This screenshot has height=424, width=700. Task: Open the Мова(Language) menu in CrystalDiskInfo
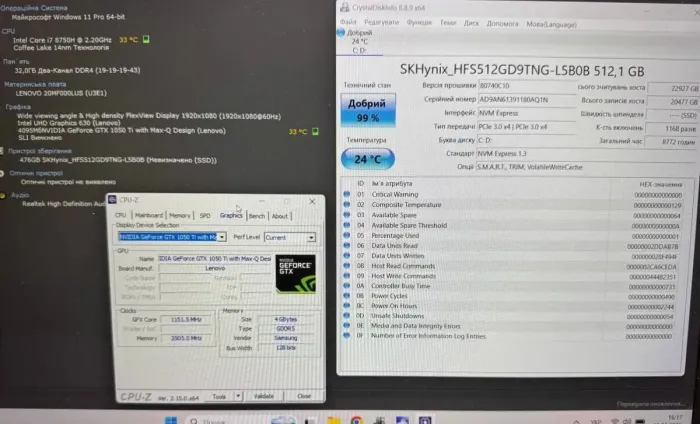551,25
